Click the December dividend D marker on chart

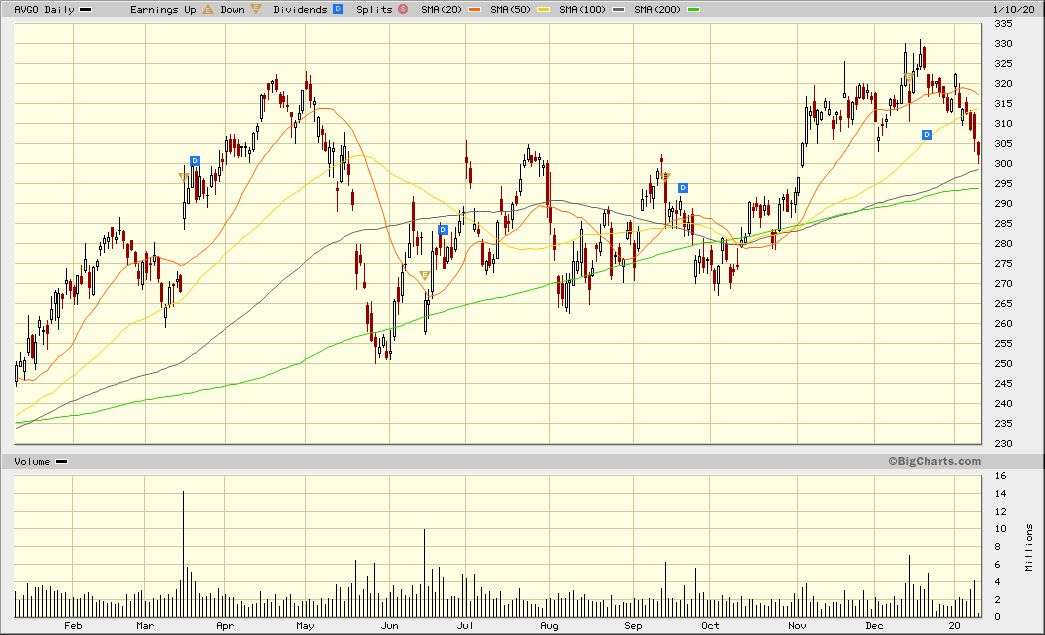(x=927, y=134)
